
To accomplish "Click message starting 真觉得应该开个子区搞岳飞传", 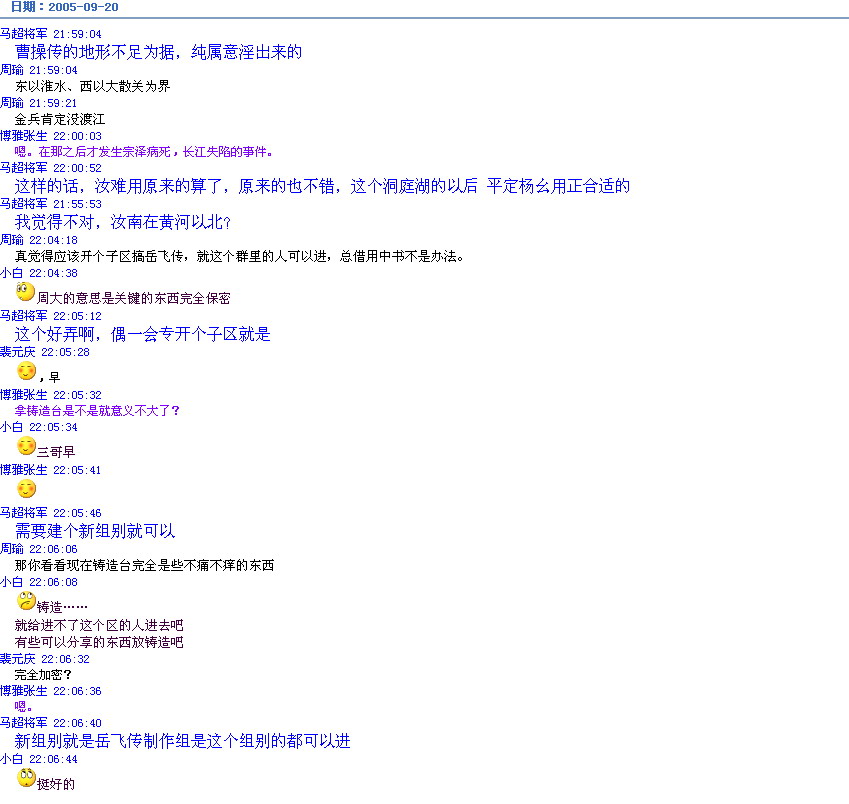I will point(239,257).
